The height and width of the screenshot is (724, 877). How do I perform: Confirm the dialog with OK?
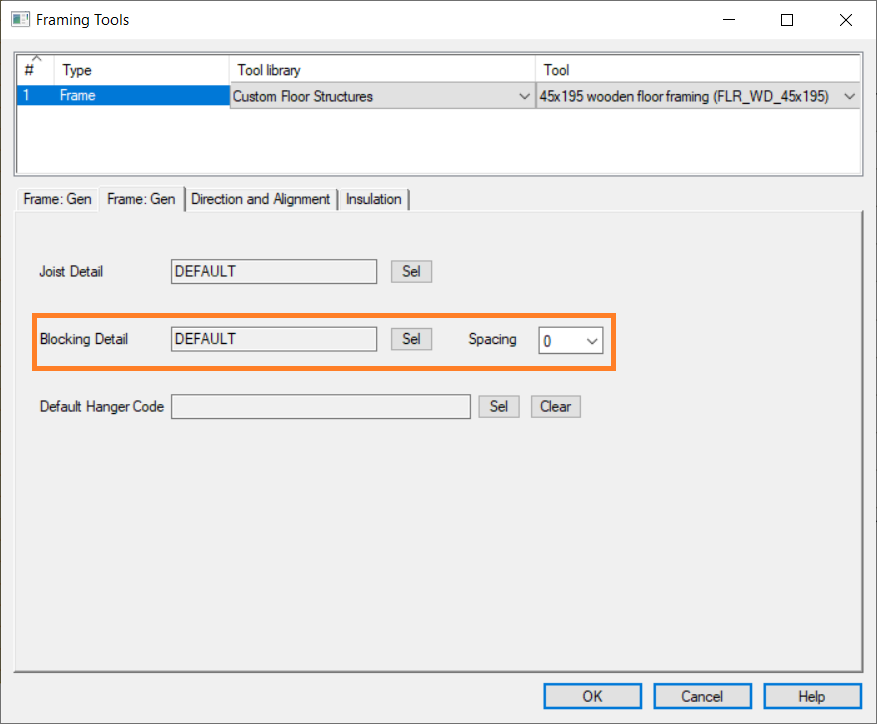592,696
